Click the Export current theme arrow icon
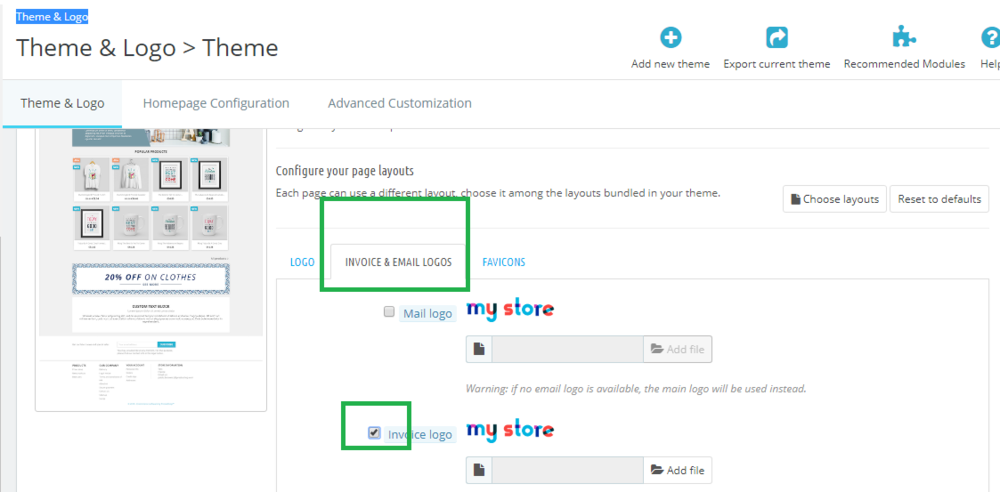Viewport: 1000px width, 492px height. [x=777, y=38]
